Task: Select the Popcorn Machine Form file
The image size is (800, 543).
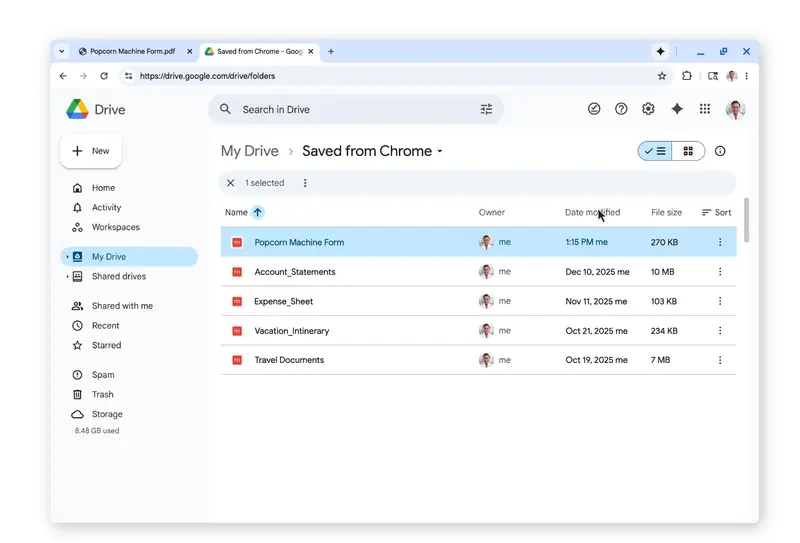Action: point(479,242)
